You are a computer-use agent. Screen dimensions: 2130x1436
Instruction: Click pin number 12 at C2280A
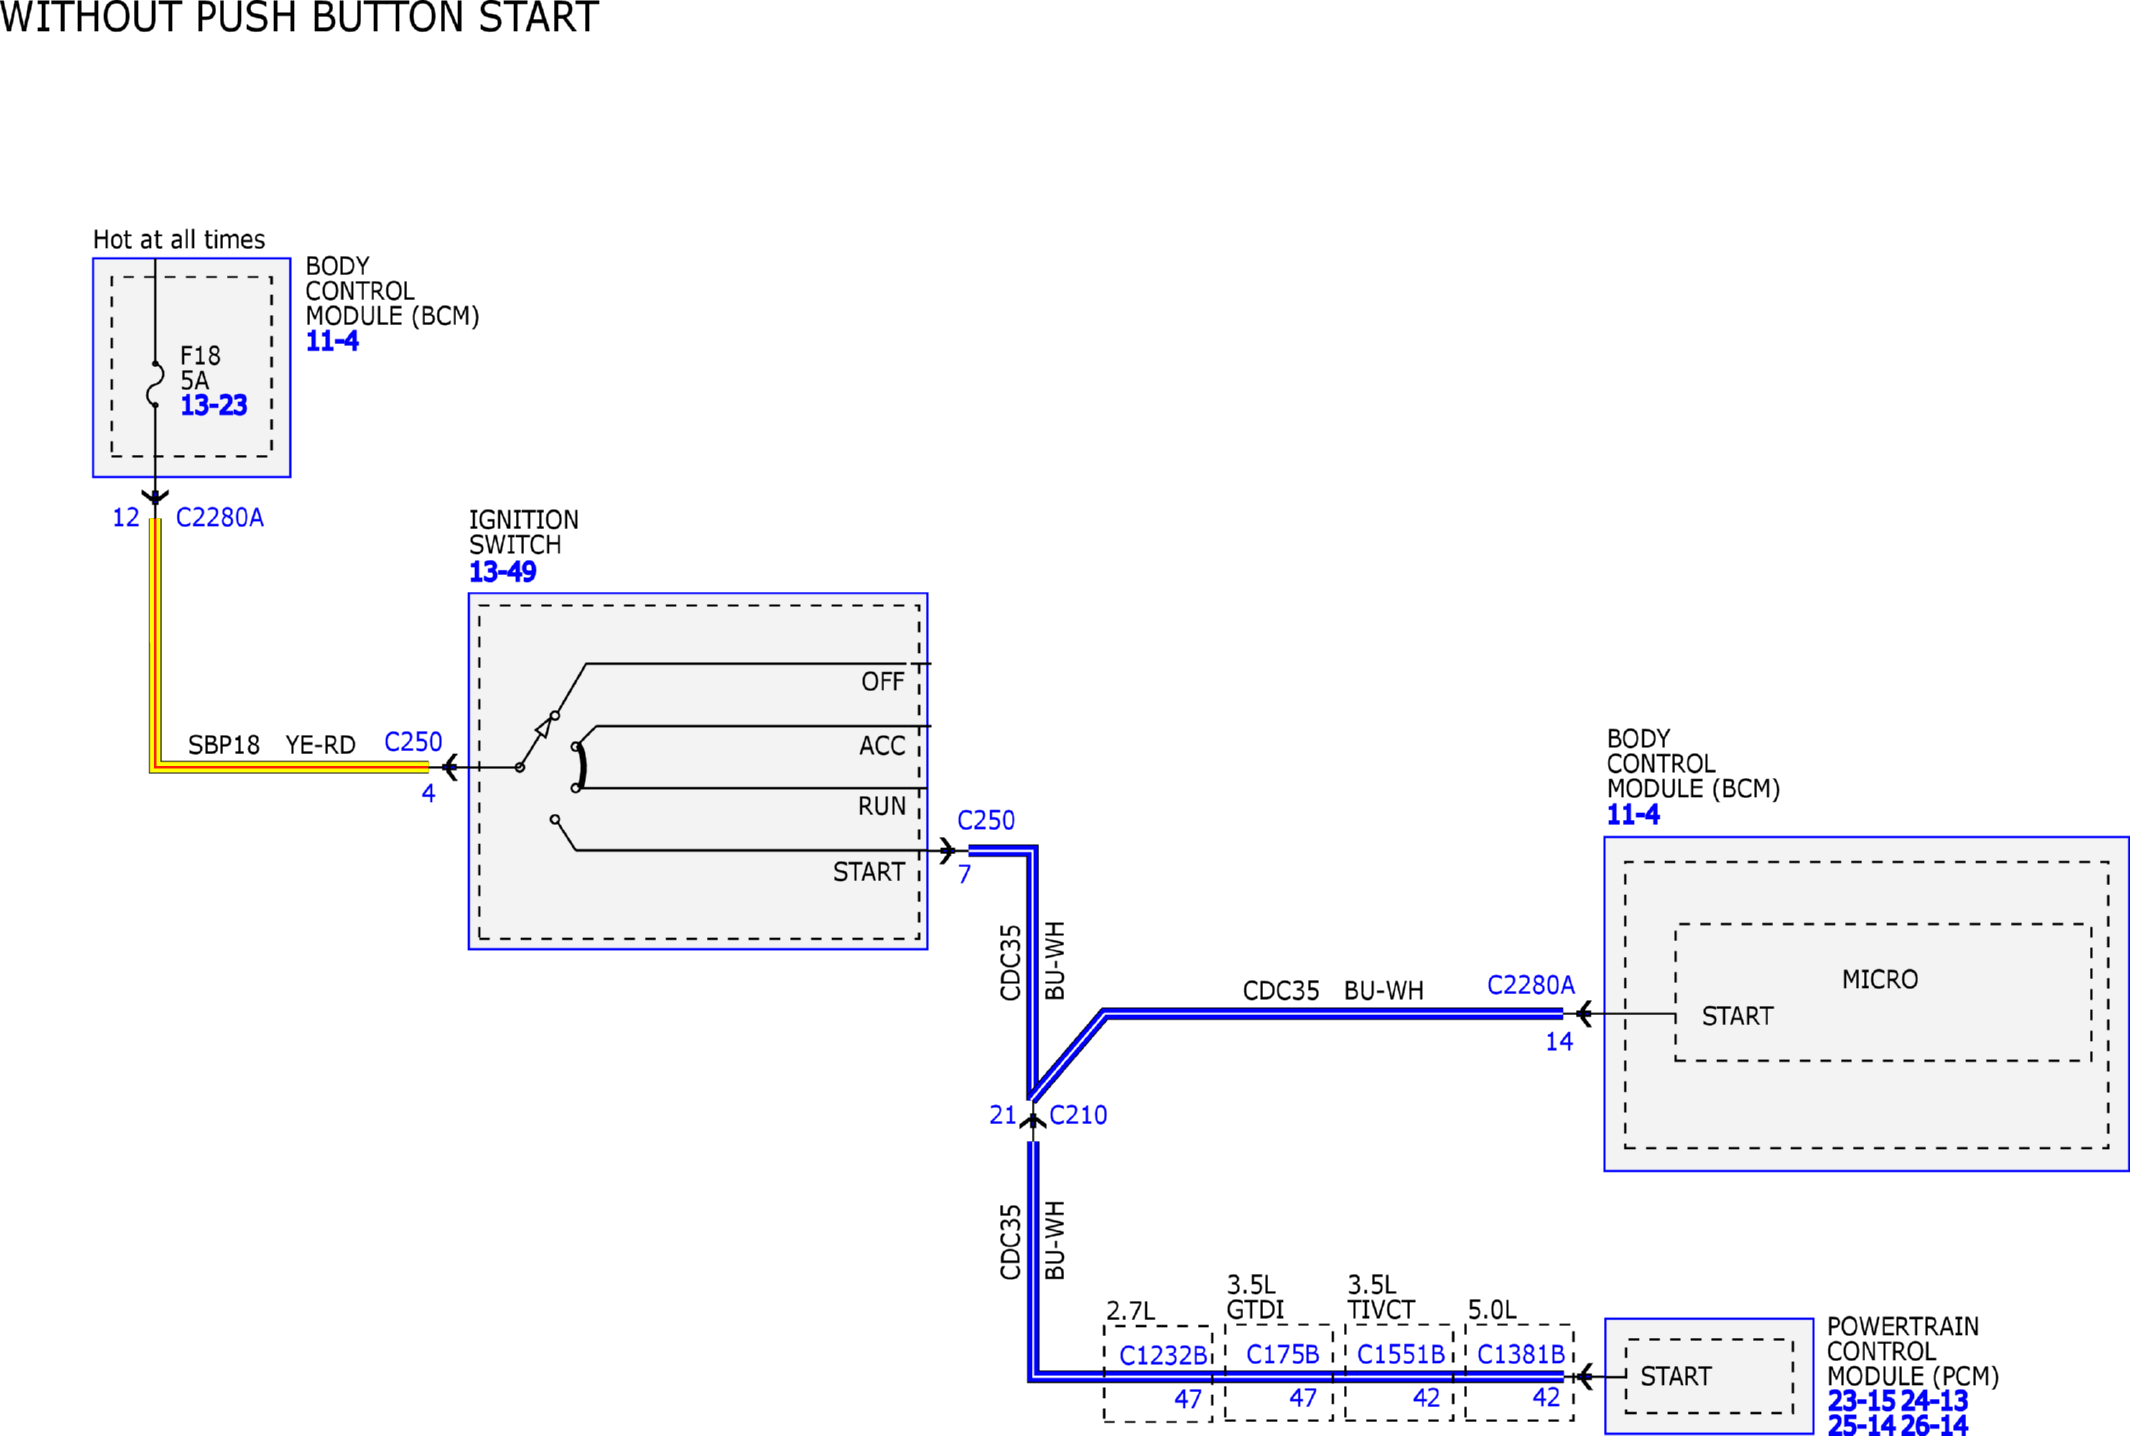point(126,518)
